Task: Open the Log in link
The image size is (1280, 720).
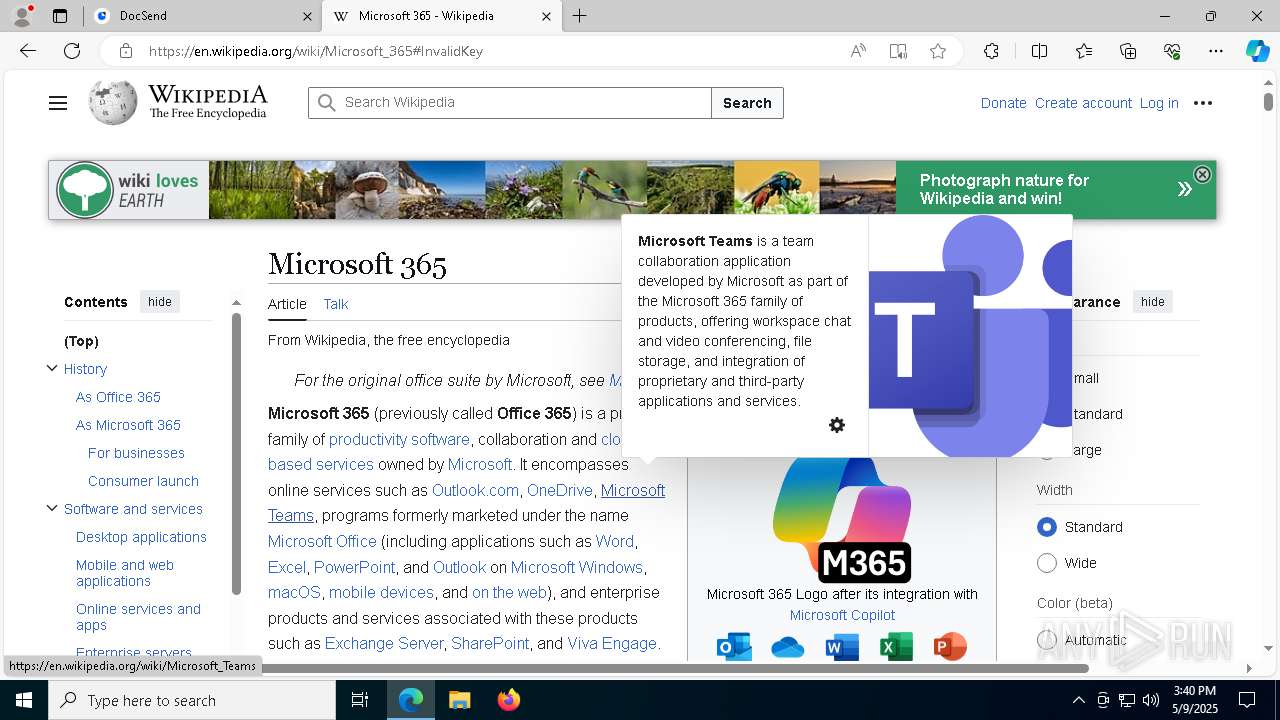Action: 1159,103
